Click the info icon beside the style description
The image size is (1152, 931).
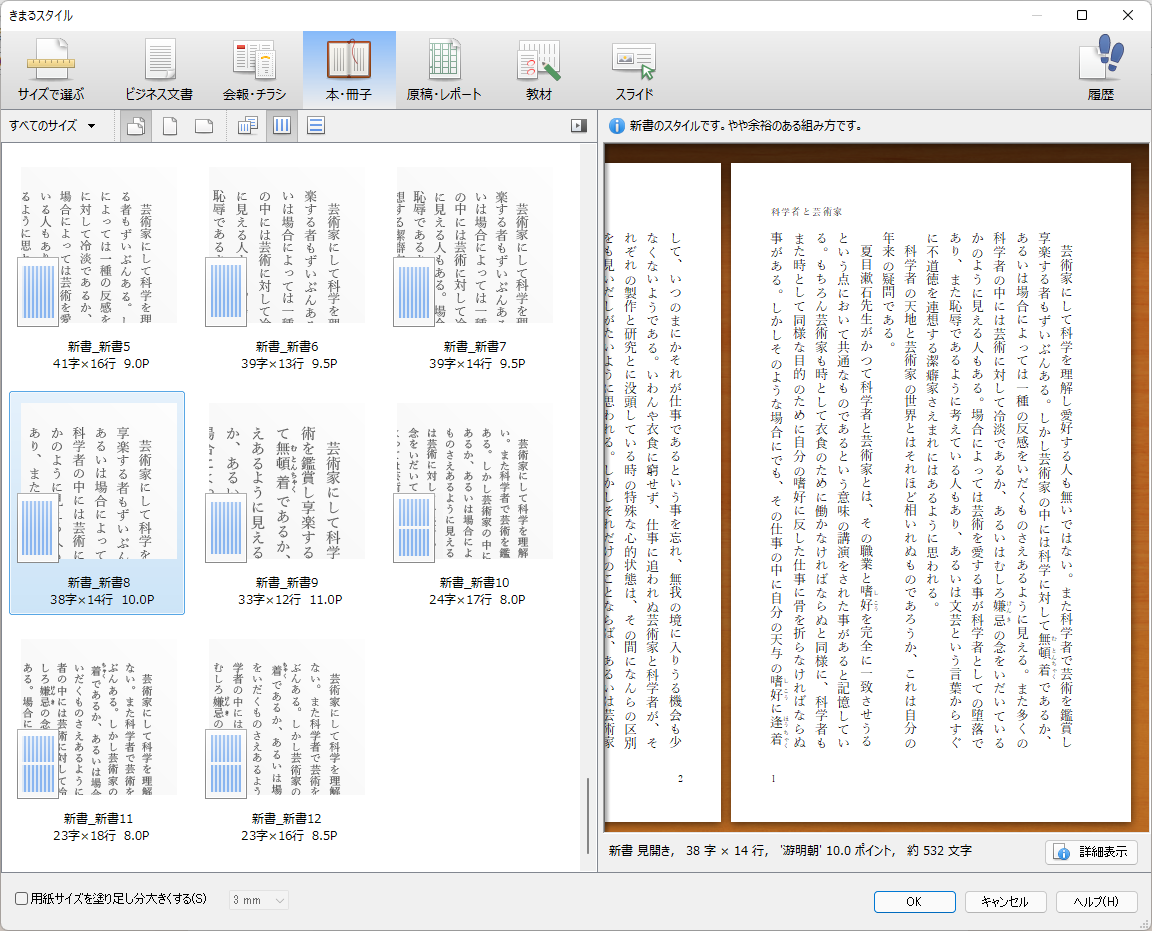[x=617, y=126]
